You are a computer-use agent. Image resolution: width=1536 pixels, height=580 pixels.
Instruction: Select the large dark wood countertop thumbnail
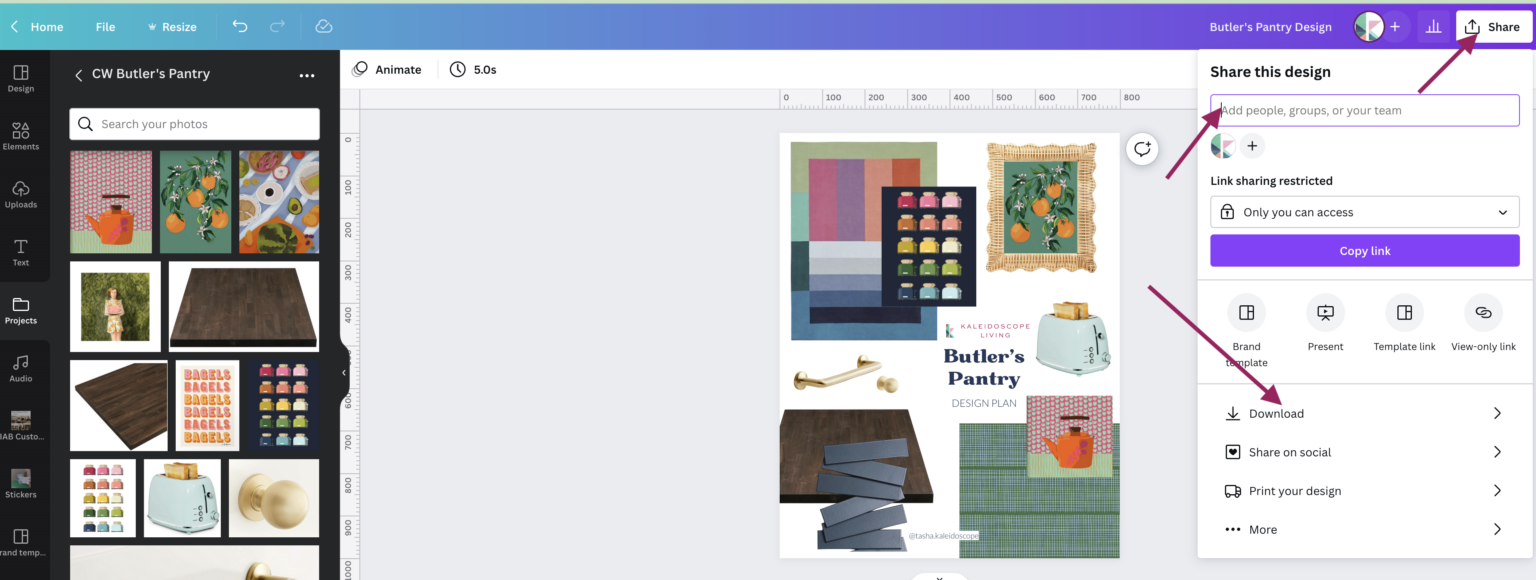[x=244, y=307]
